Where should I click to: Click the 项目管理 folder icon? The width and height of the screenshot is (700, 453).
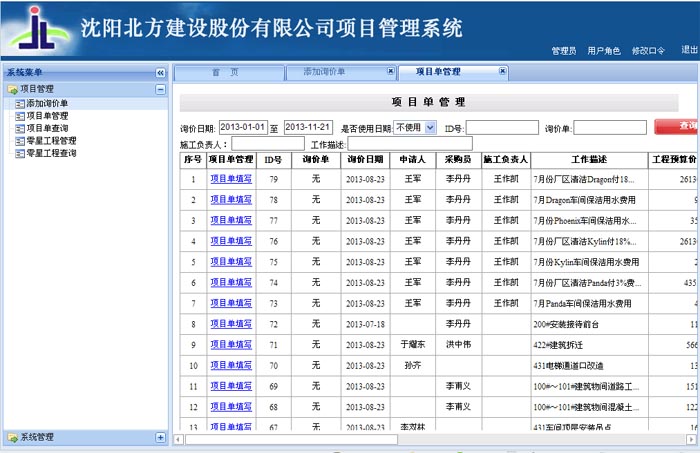tap(12, 89)
